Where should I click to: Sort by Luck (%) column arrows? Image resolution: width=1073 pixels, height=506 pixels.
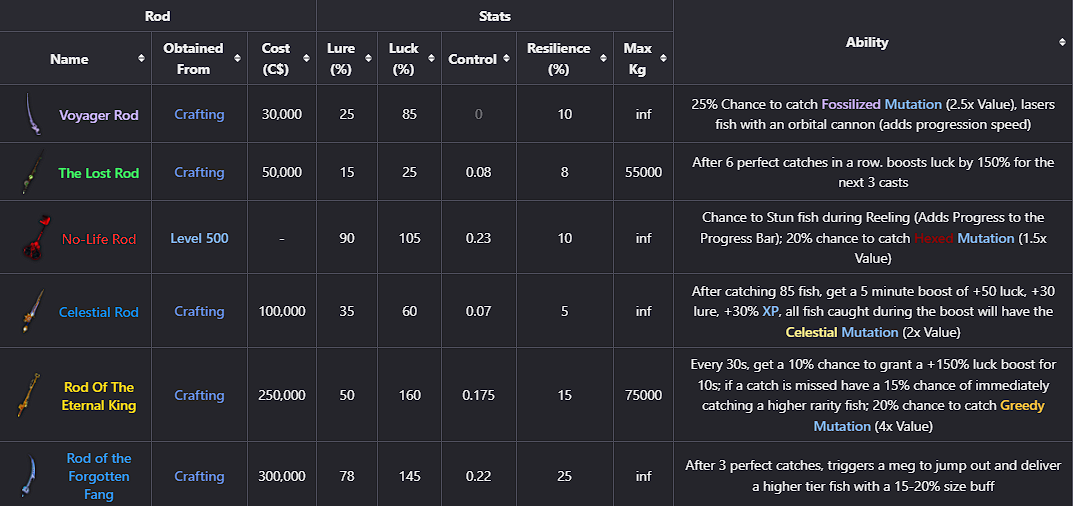(x=430, y=59)
